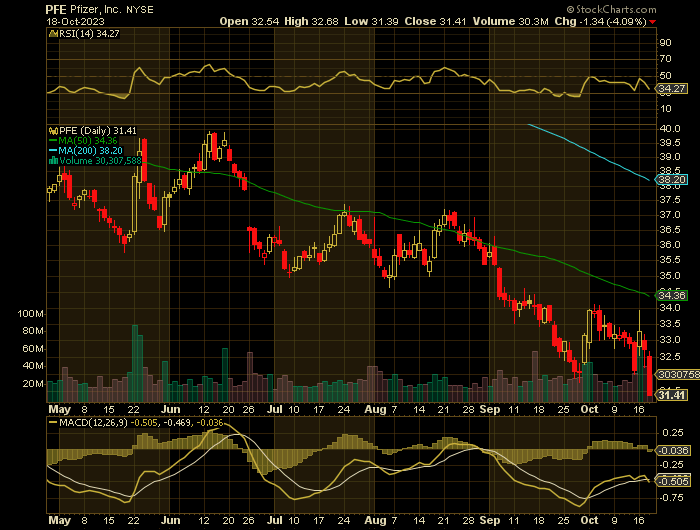Click the red down arrow change indicator
Viewport: 700px width, 530px height.
(653, 22)
